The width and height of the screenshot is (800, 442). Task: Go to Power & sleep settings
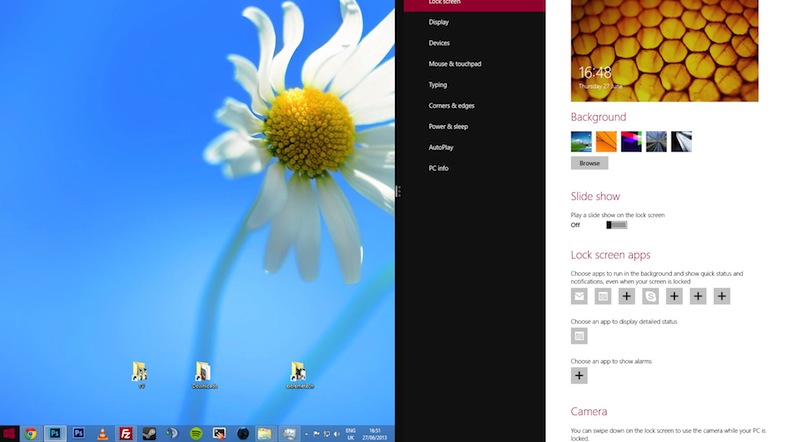point(448,127)
